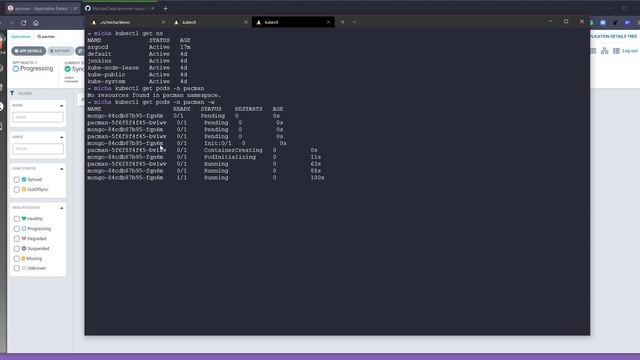Add a new terminal tab with plus

(x=343, y=22)
